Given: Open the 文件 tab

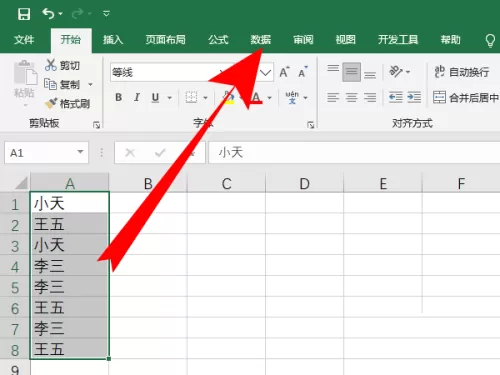Looking at the screenshot, I should (x=24, y=40).
